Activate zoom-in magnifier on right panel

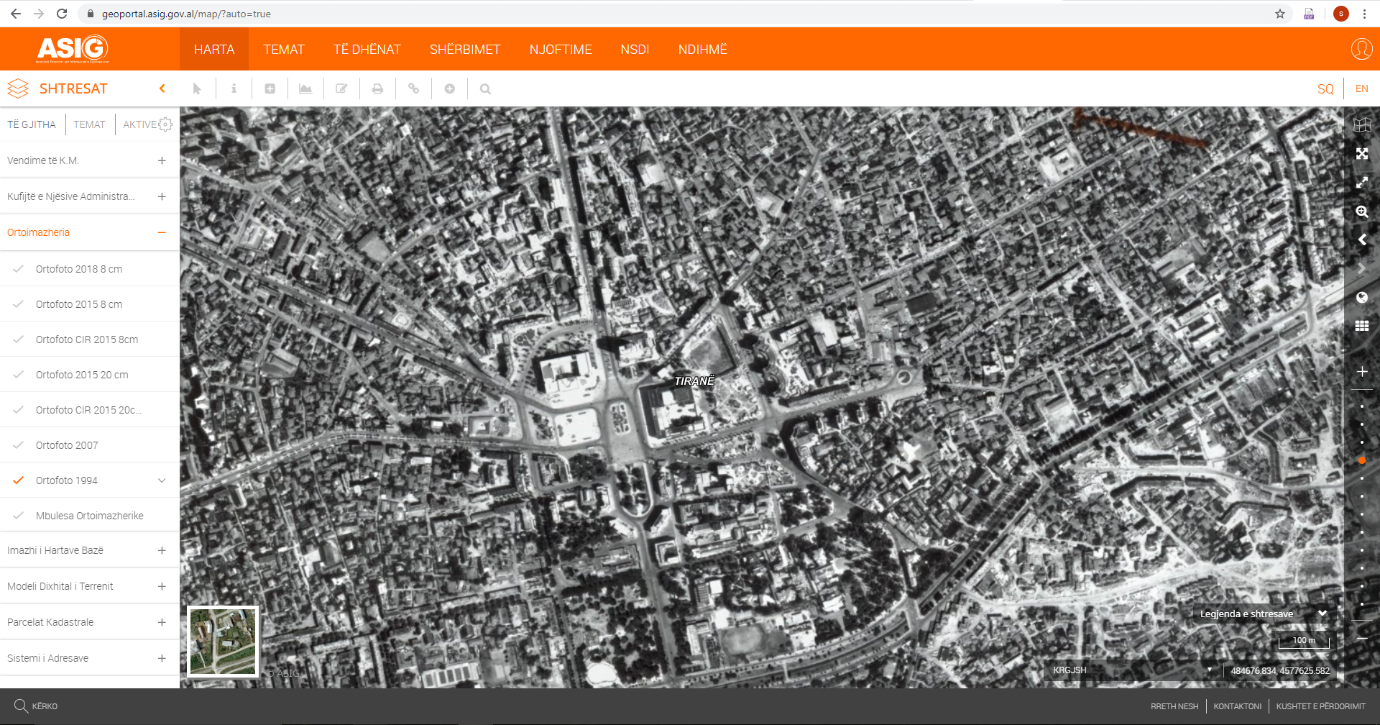(x=1361, y=212)
